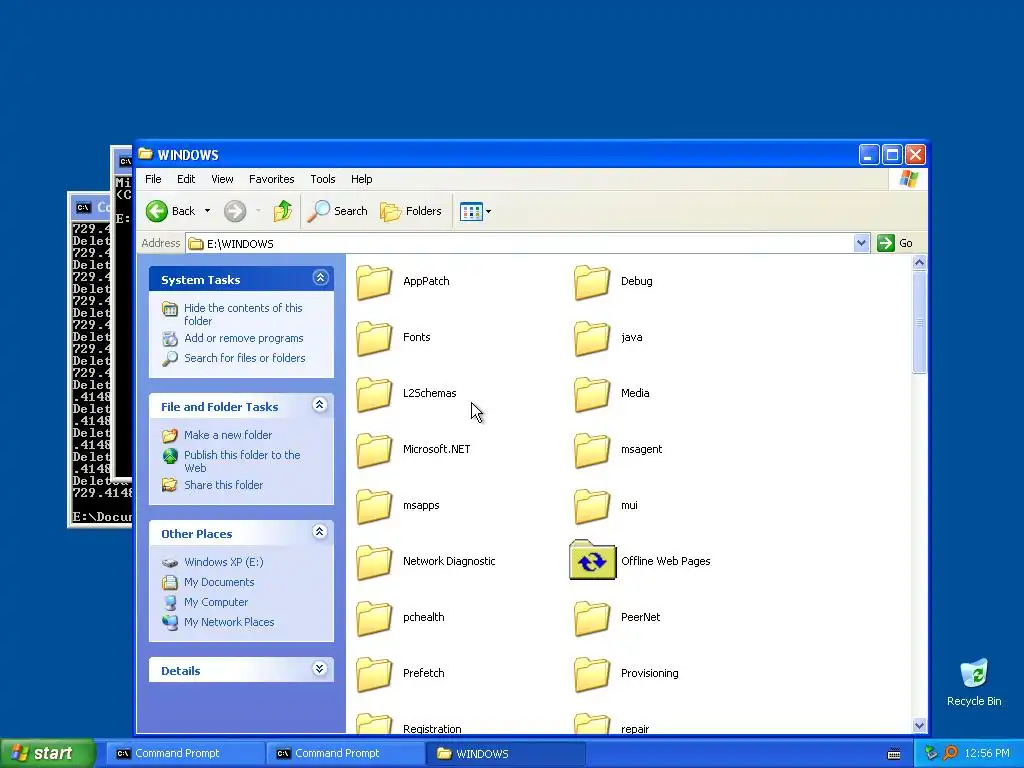
Task: Click the scrollbar down arrow
Action: click(x=919, y=725)
